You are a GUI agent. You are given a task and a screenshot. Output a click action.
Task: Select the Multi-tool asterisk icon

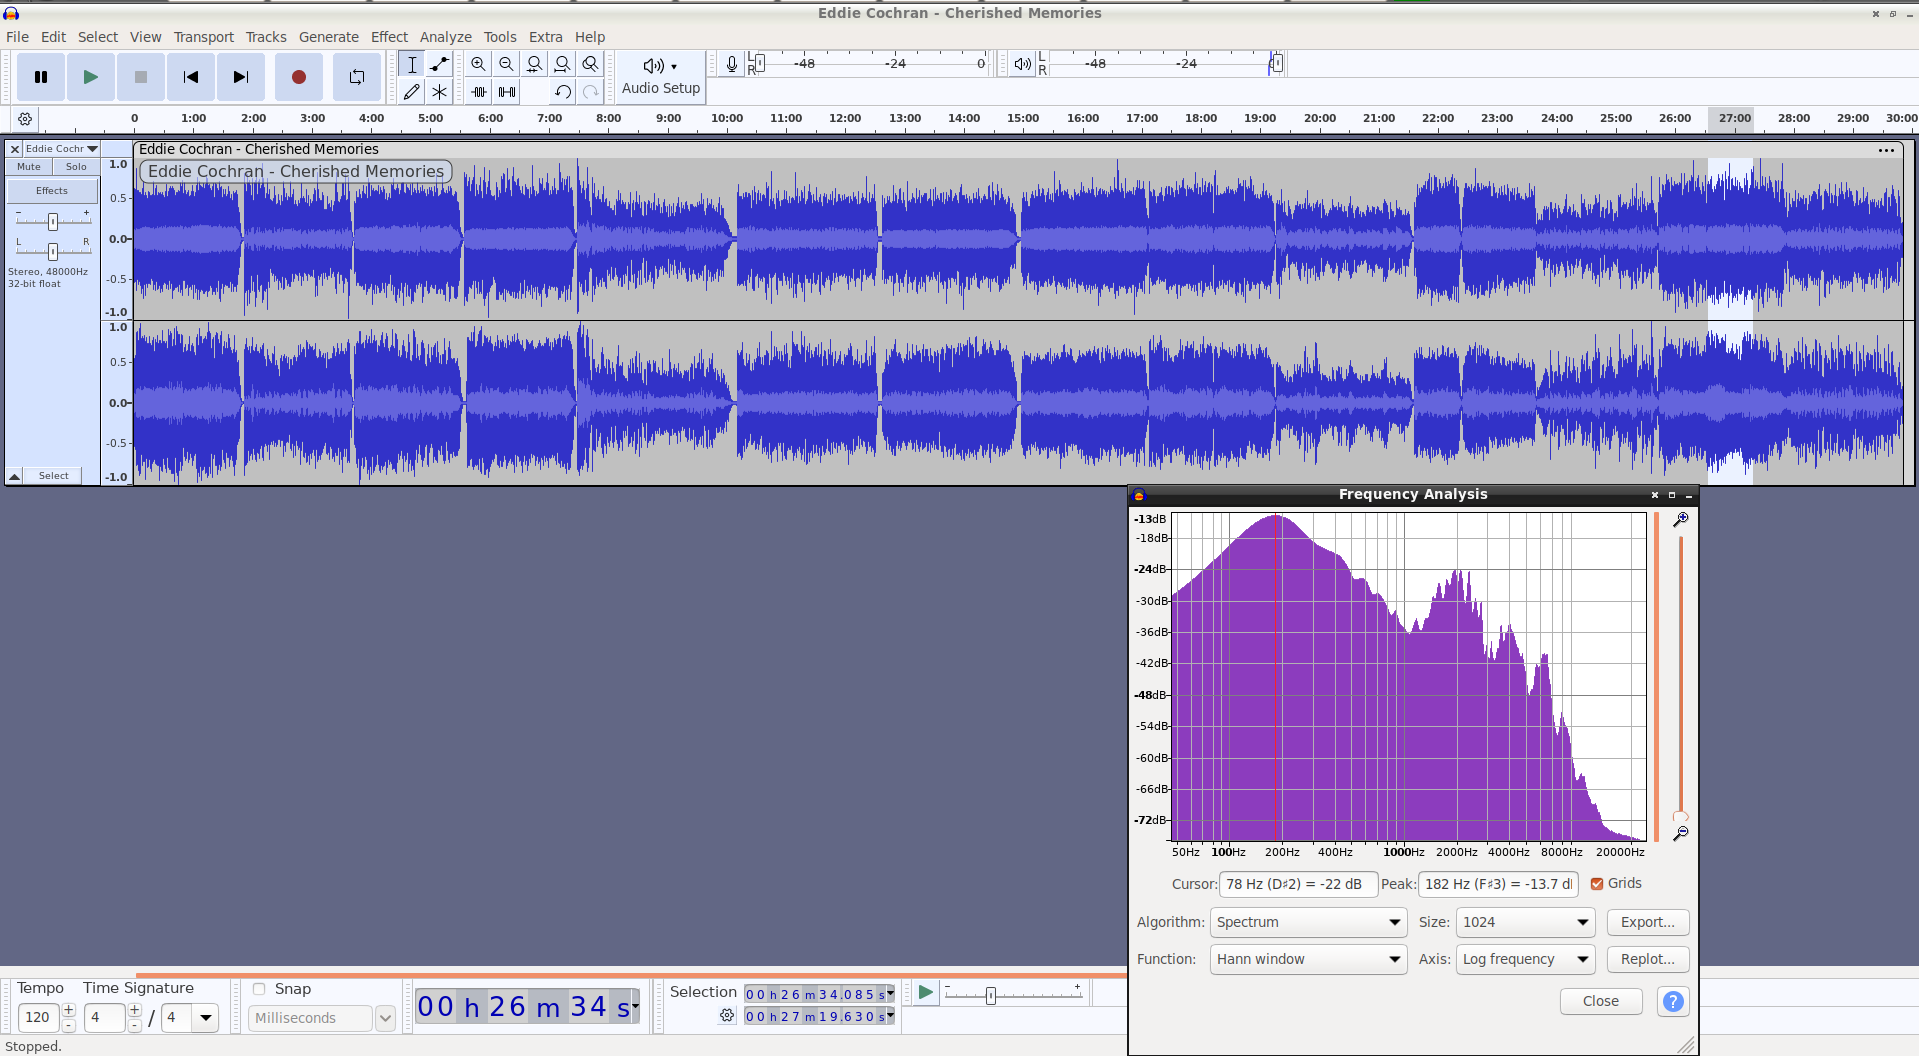[x=439, y=91]
